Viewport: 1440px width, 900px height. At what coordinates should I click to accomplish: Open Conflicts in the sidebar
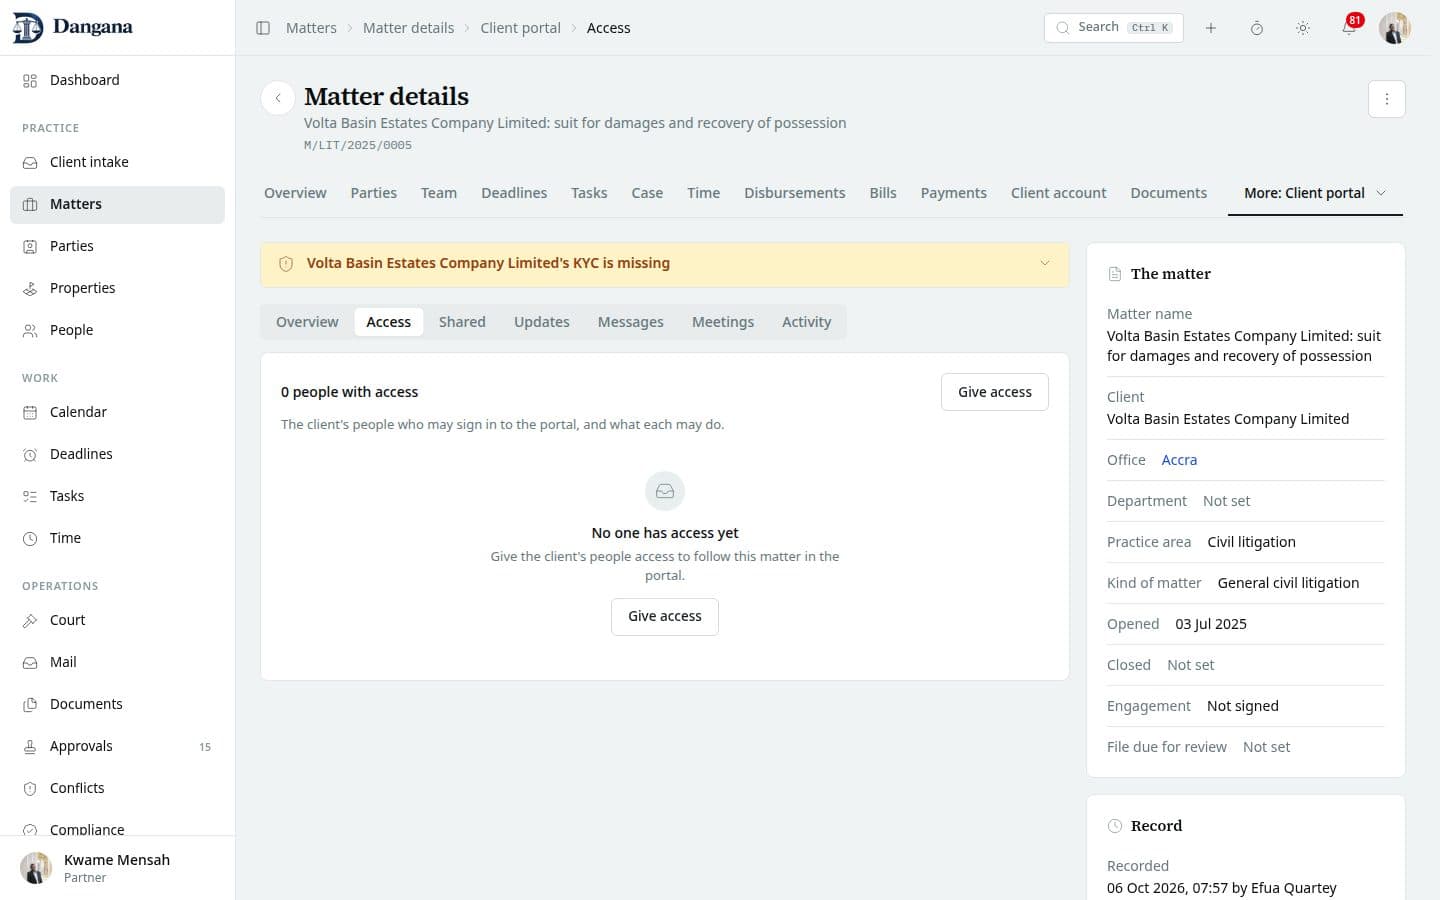coord(117,788)
